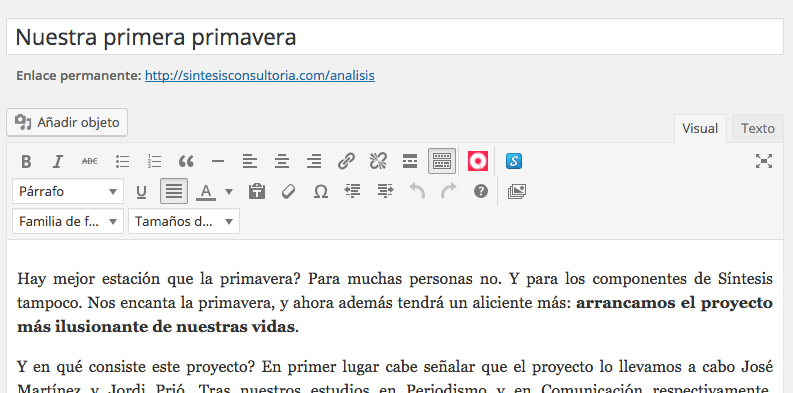Image resolution: width=793 pixels, height=393 pixels.
Task: Center align the text
Action: point(282,161)
